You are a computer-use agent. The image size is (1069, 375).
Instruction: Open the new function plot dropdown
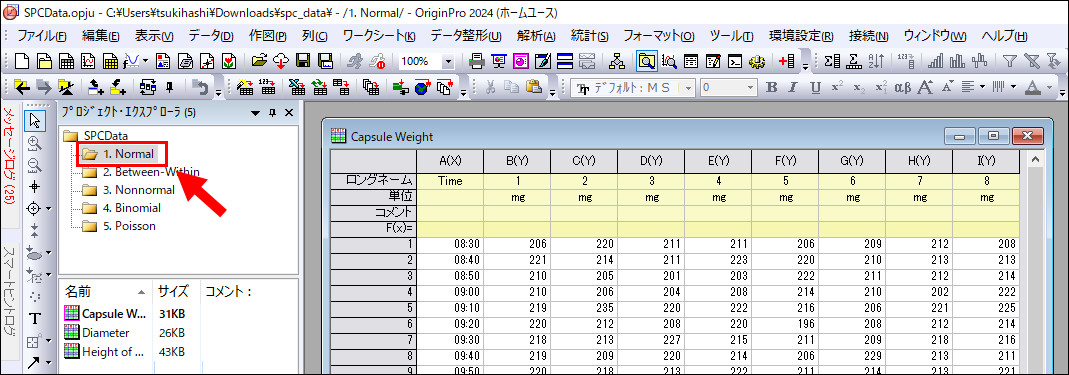click(x=145, y=61)
